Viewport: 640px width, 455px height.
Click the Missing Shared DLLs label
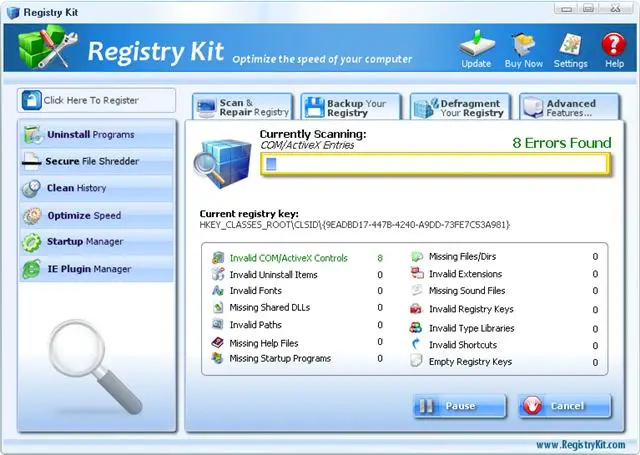click(270, 308)
